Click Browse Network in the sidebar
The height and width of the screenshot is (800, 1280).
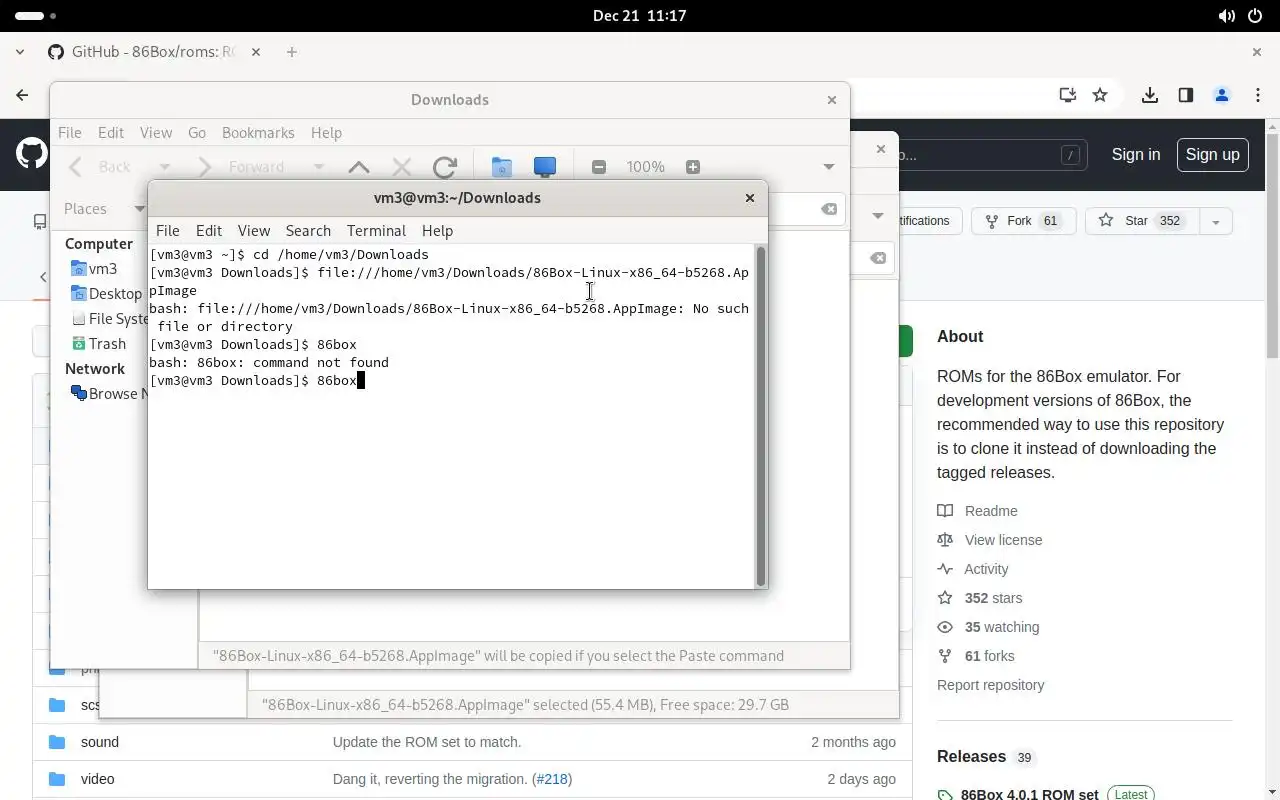(108, 393)
